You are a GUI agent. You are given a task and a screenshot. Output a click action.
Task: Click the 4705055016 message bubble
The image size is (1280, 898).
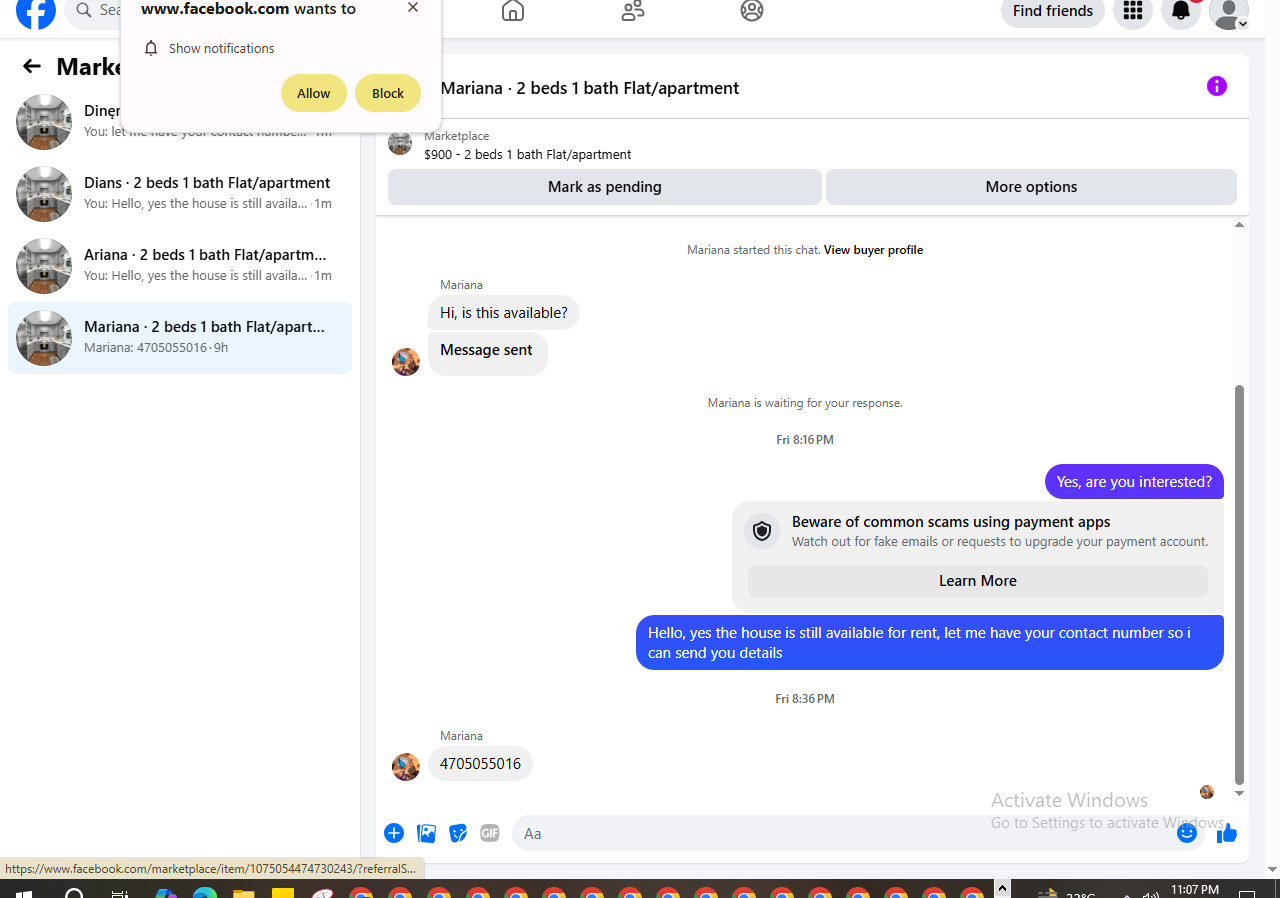pos(480,764)
